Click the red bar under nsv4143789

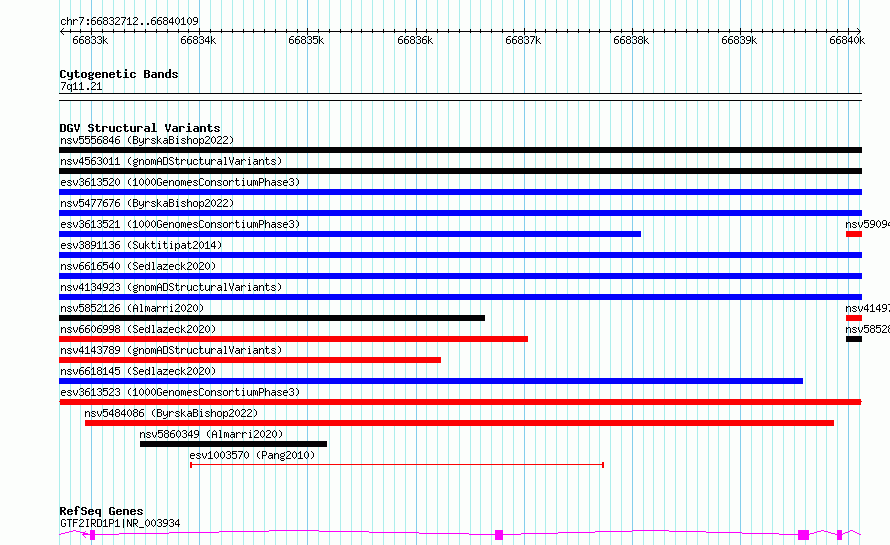click(250, 360)
